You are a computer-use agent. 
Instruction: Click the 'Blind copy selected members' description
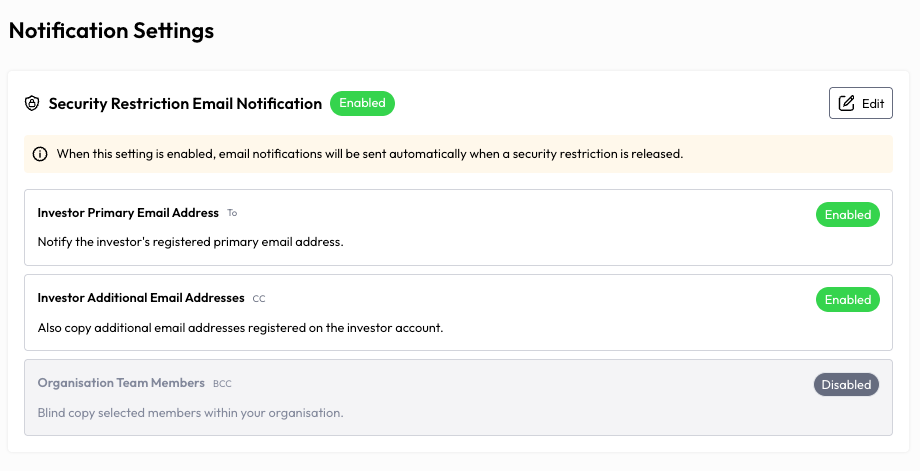tap(191, 413)
